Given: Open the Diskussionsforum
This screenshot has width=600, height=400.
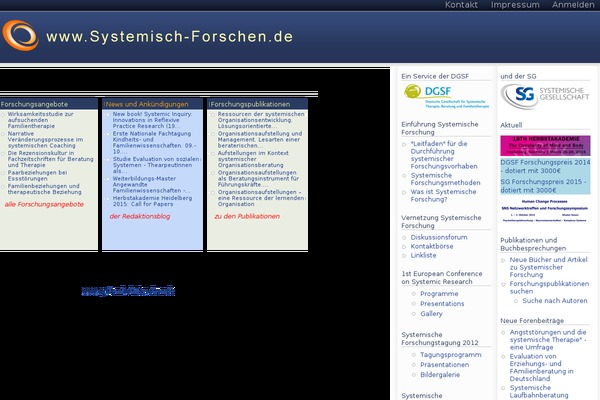Looking at the screenshot, I should [x=439, y=237].
